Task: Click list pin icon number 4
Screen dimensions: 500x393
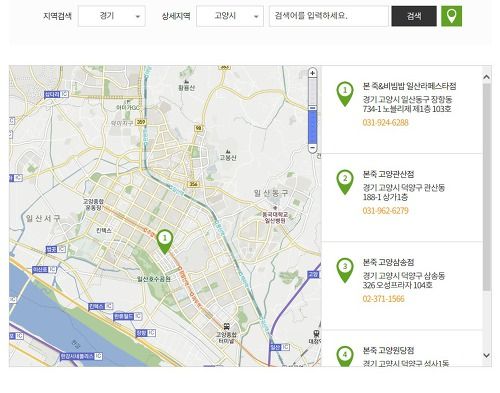Action: coord(345,356)
